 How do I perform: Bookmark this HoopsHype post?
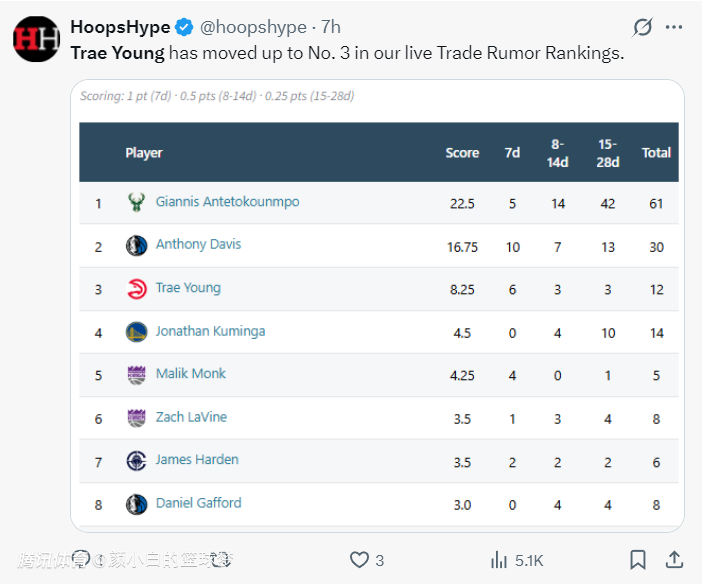click(637, 560)
